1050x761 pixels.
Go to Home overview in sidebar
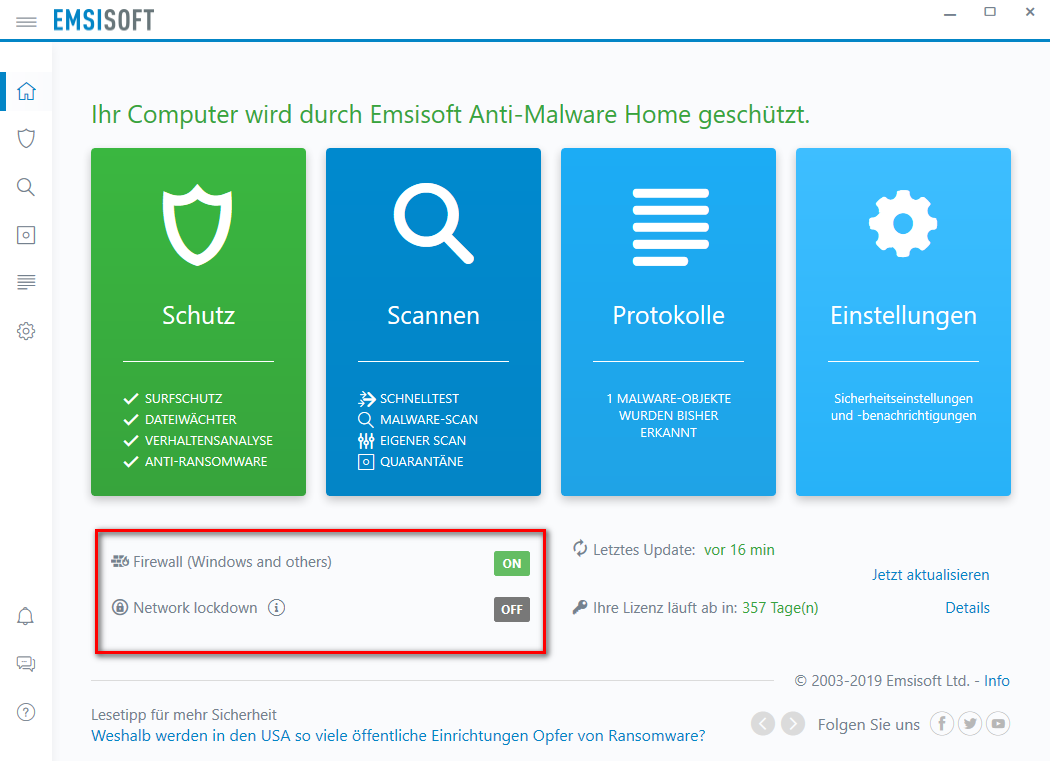pyautogui.click(x=26, y=91)
